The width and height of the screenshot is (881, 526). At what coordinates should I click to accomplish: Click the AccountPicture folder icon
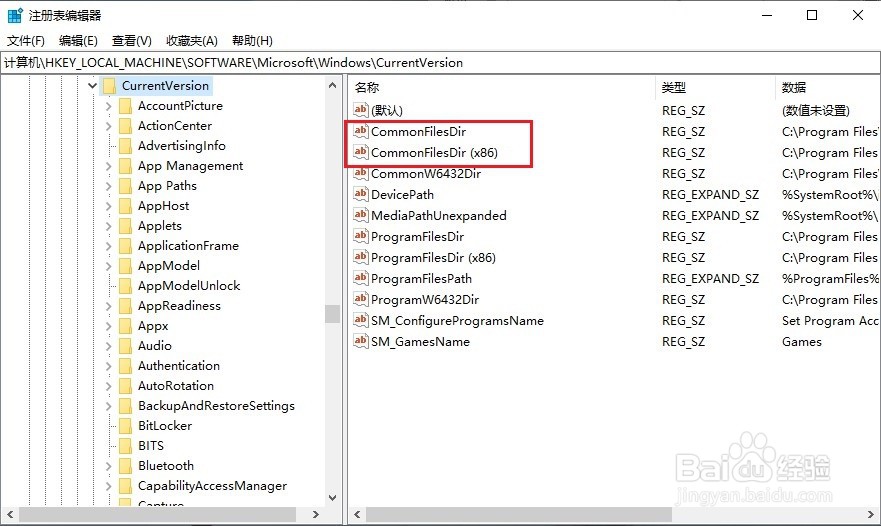coord(125,106)
